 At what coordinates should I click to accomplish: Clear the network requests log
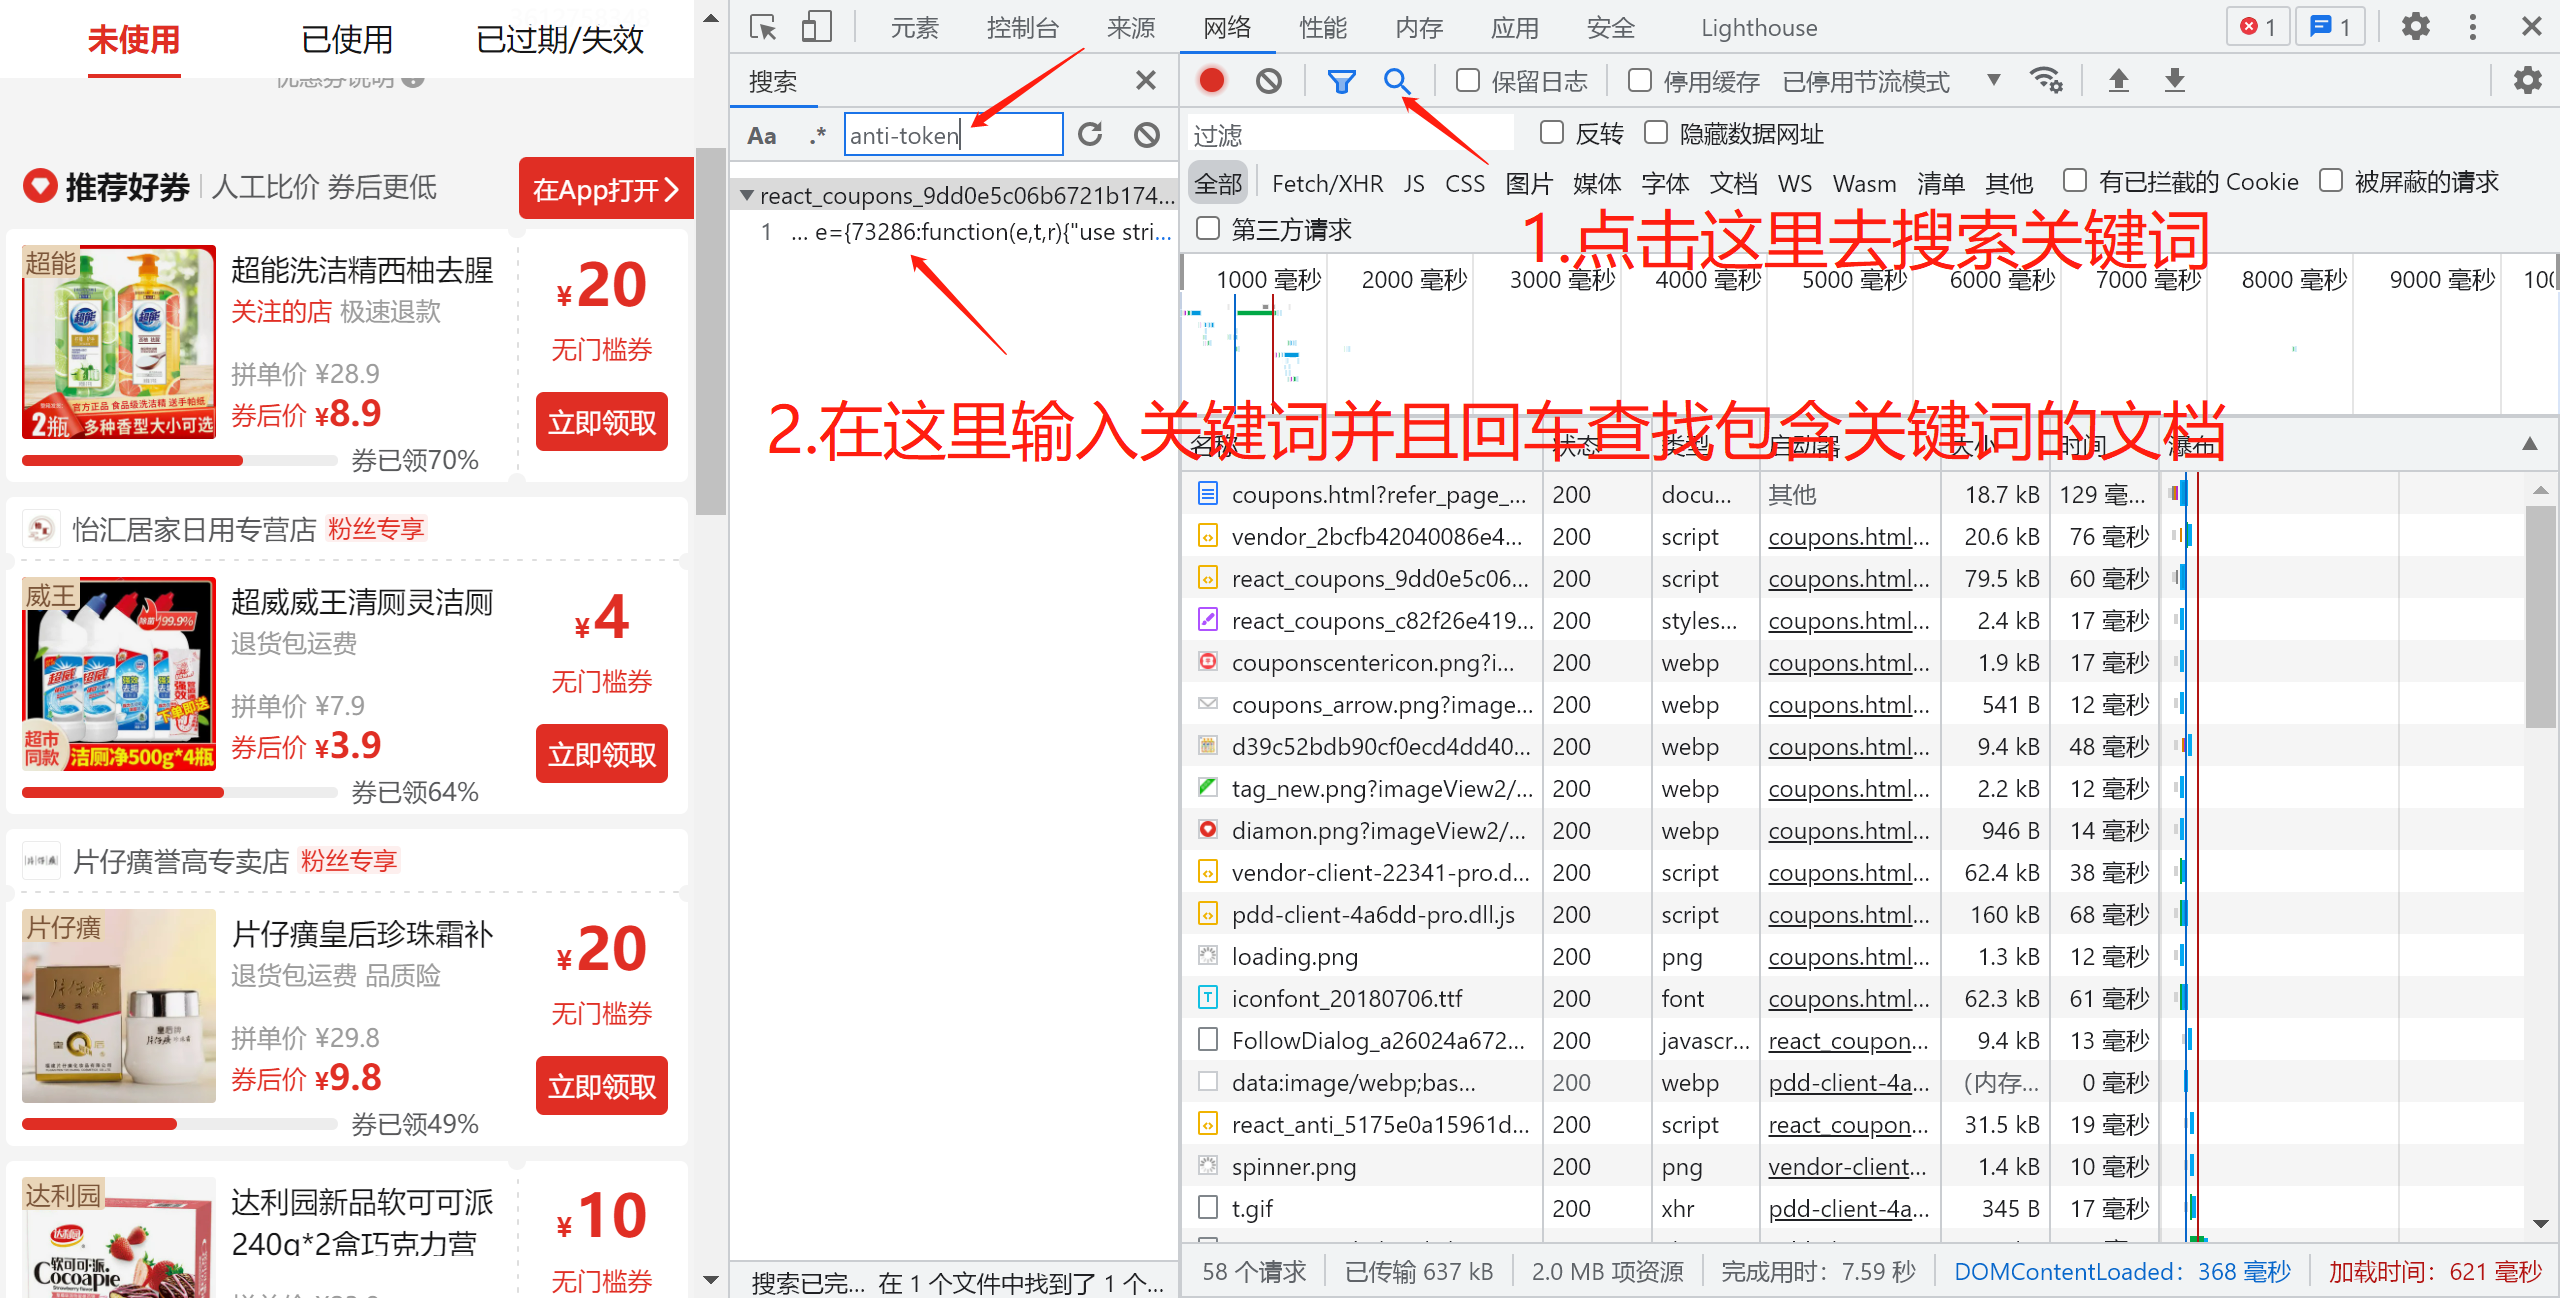(x=1268, y=80)
